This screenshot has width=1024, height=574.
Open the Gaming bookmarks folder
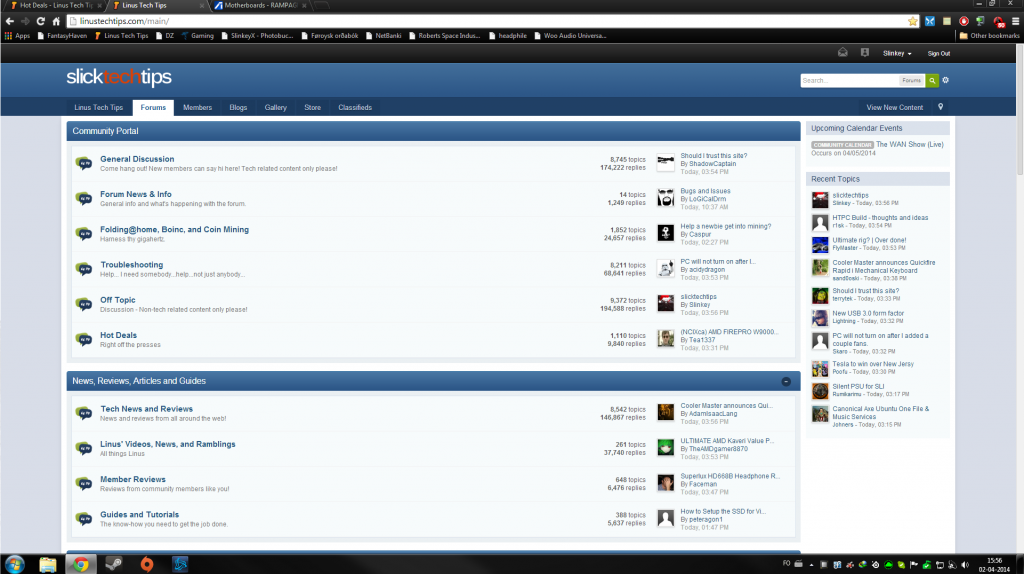tap(197, 36)
